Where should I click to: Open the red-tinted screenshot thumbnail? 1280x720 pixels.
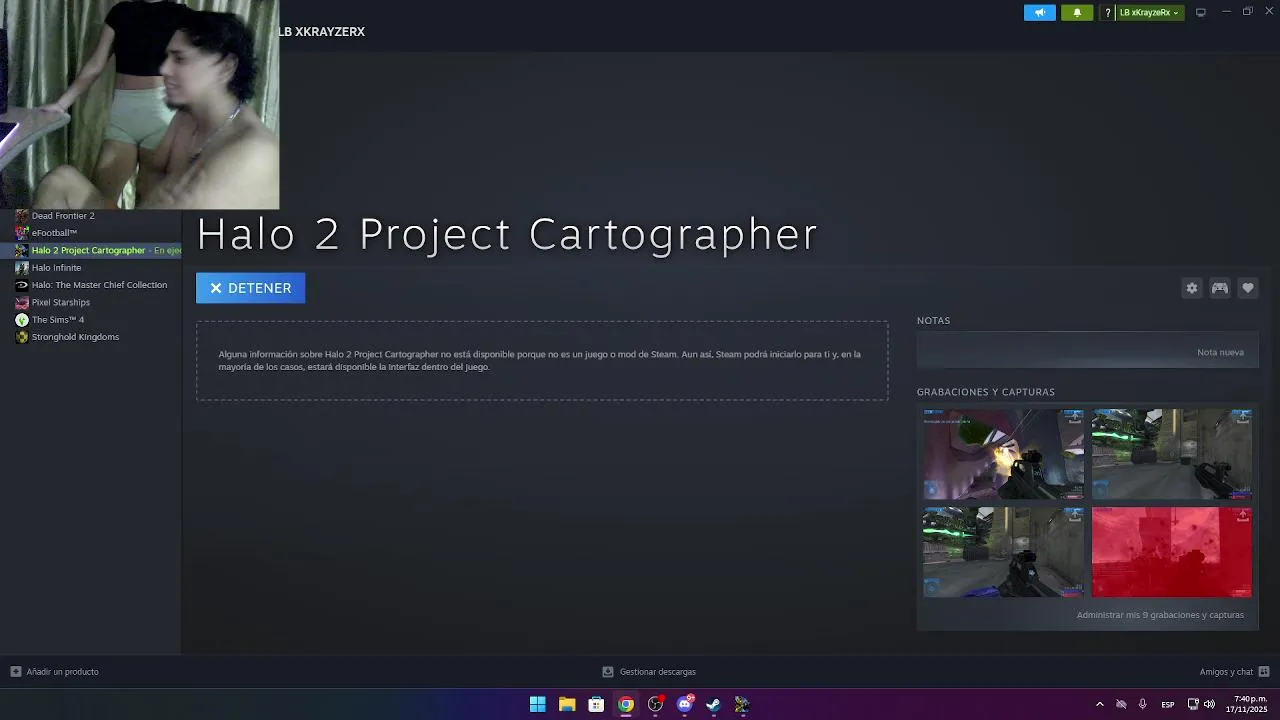(1171, 552)
